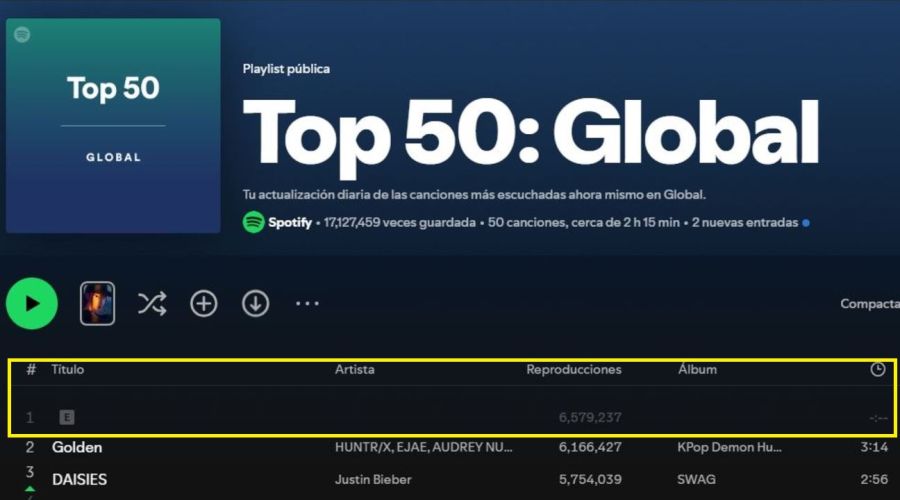Open the SWAG album link
The height and width of the screenshot is (500, 900).
click(696, 479)
